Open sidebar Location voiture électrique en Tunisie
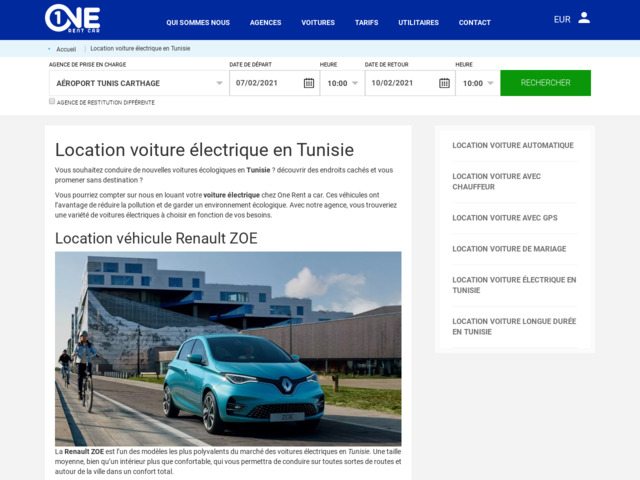Image resolution: width=640 pixels, height=480 pixels. [x=514, y=285]
